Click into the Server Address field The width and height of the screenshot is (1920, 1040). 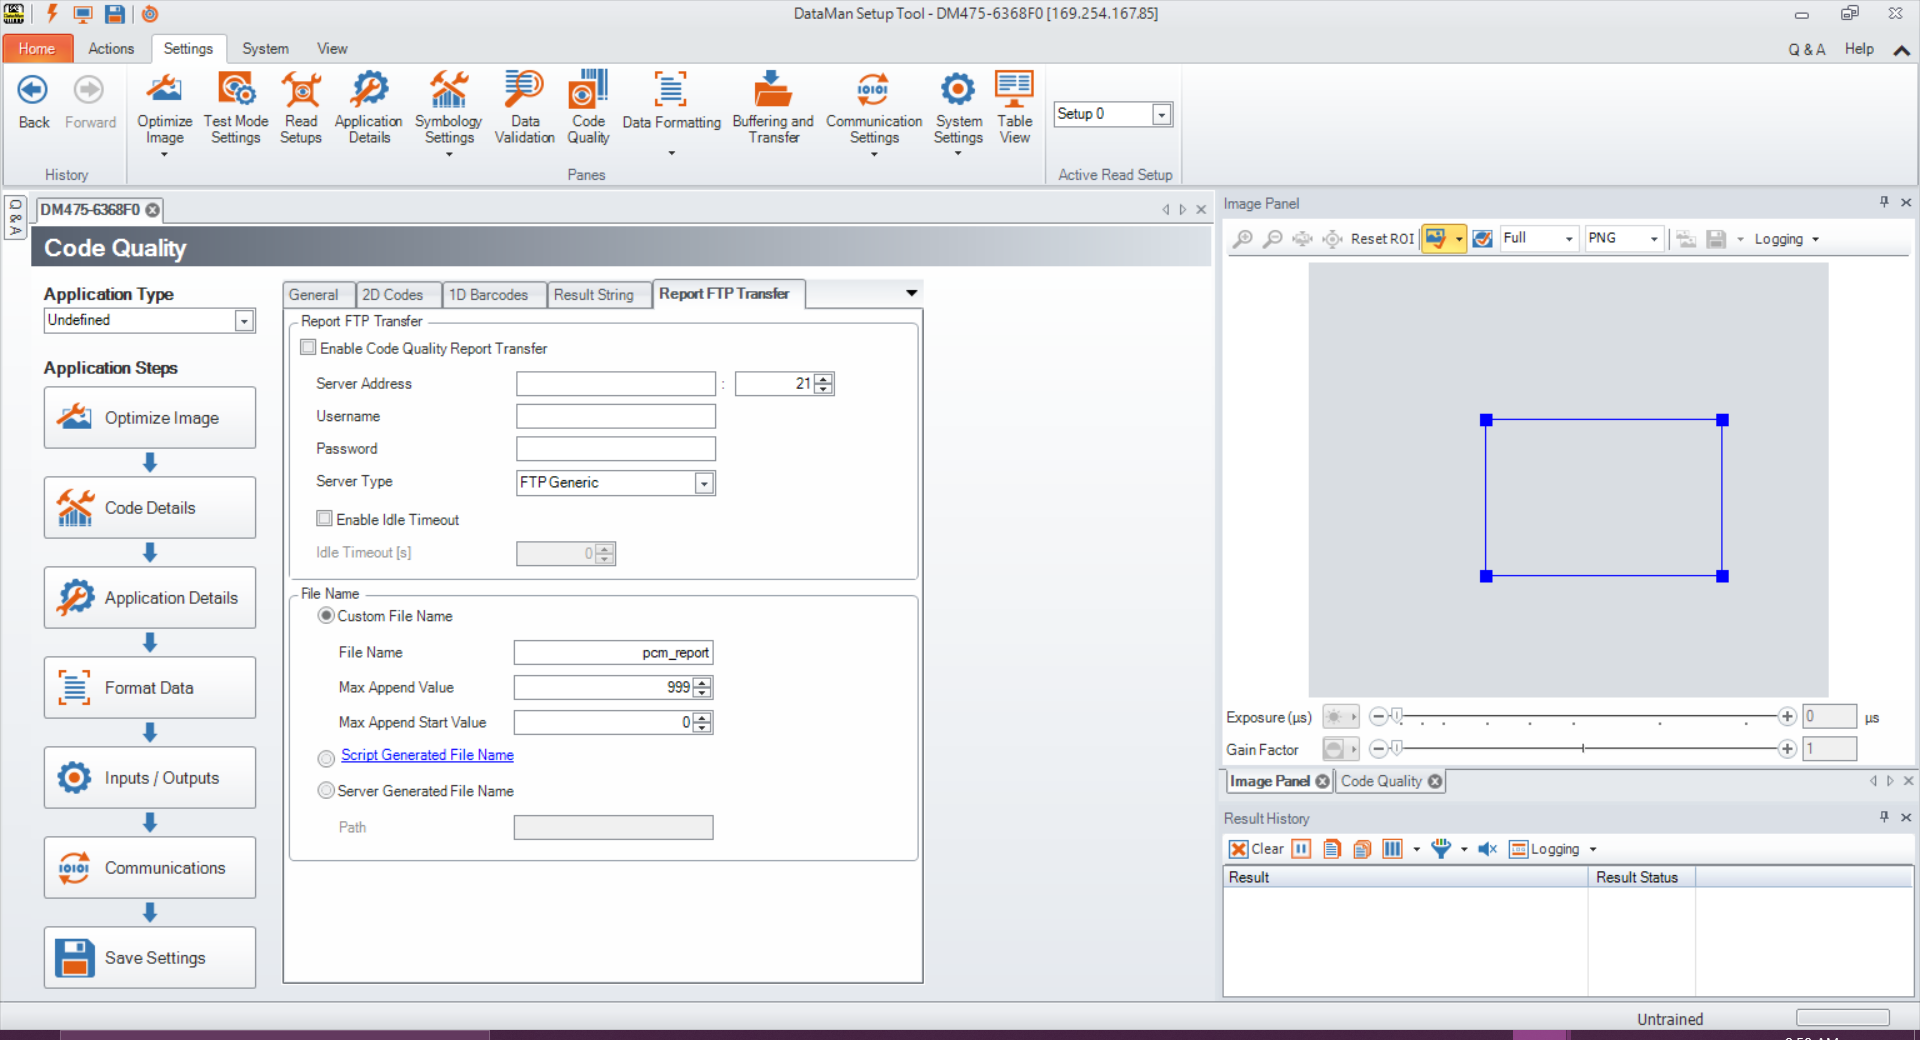(615, 384)
